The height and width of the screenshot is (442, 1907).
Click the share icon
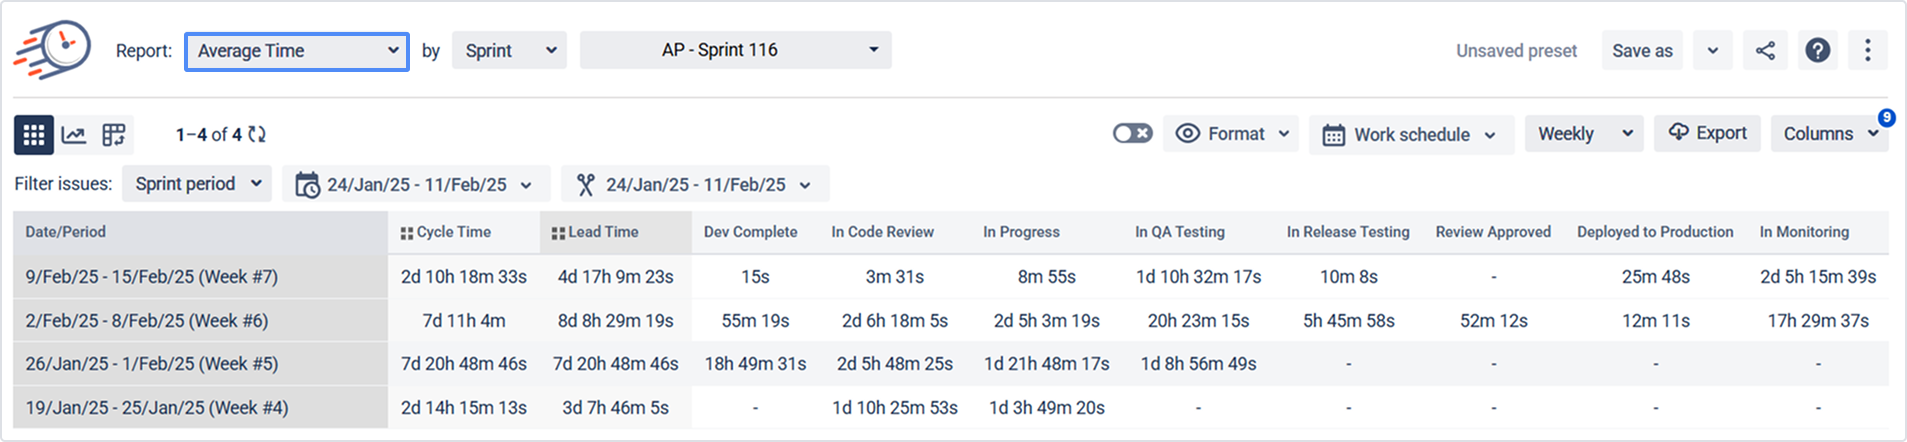tap(1765, 51)
